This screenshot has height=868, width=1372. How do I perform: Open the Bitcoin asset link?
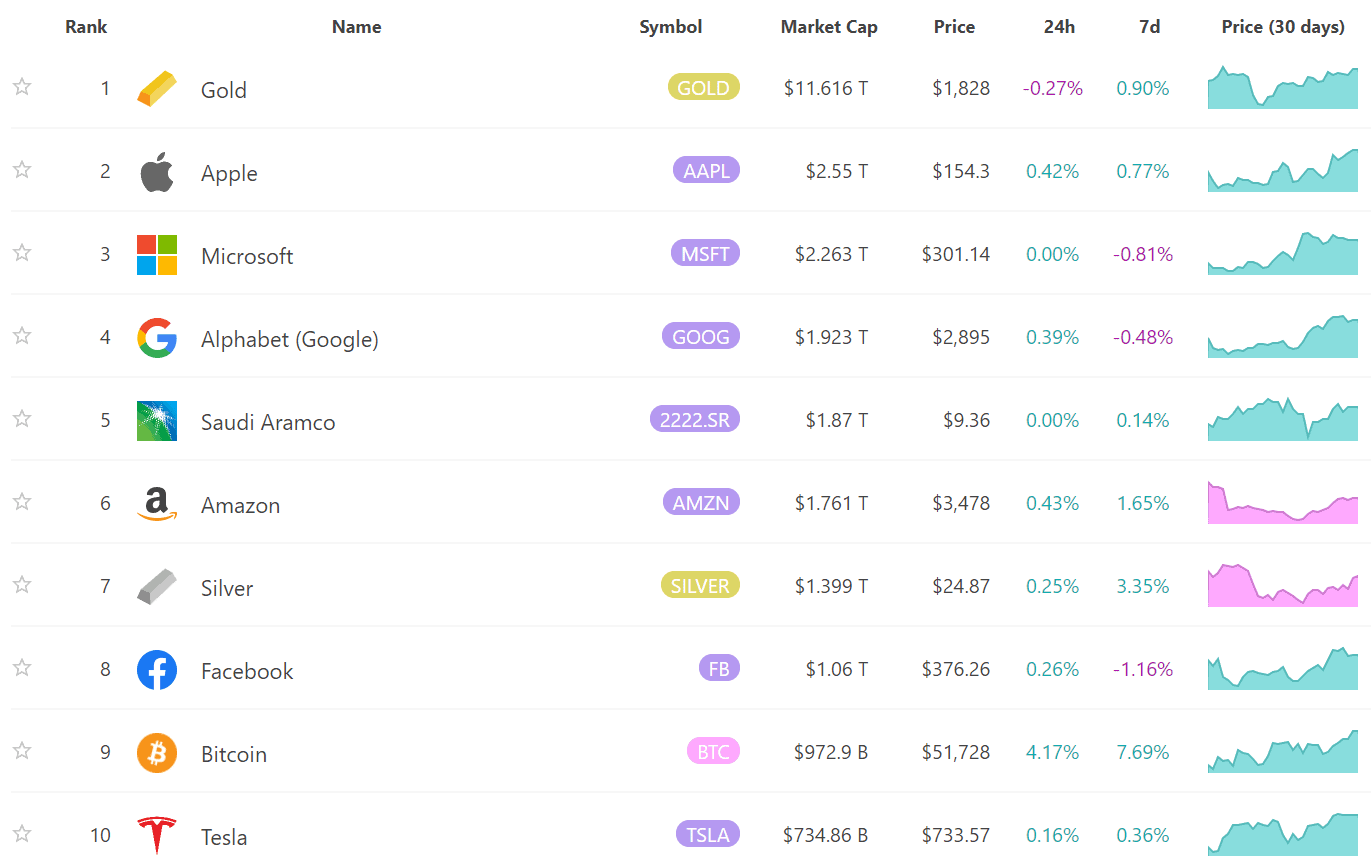point(234,754)
